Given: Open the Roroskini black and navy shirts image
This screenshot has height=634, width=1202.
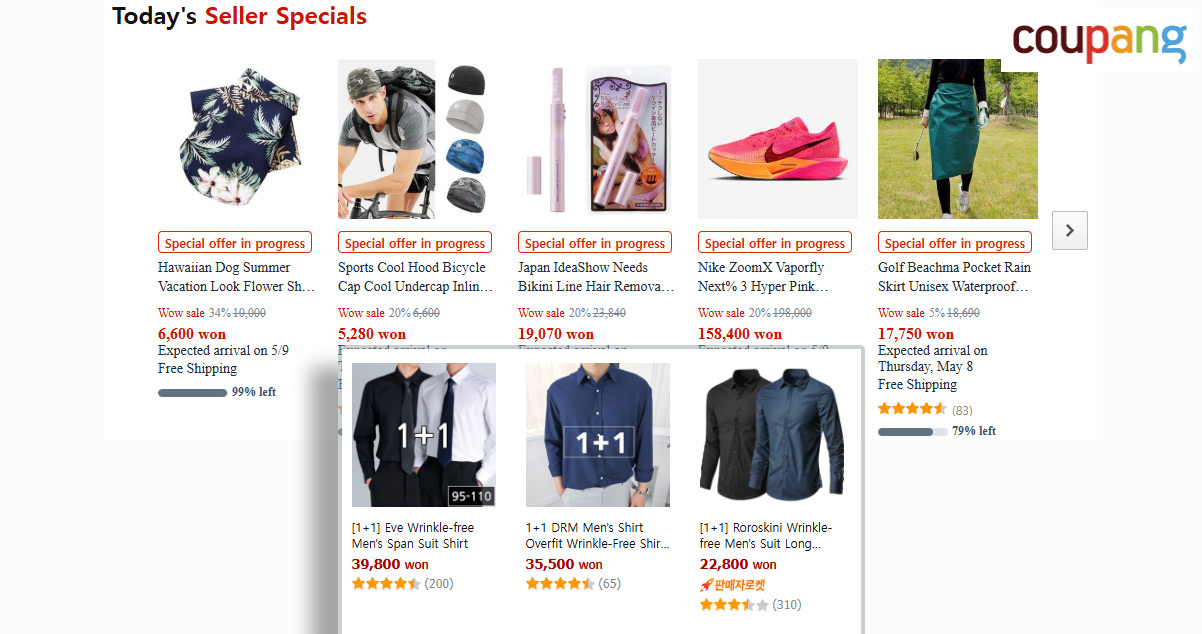Looking at the screenshot, I should click(x=772, y=435).
